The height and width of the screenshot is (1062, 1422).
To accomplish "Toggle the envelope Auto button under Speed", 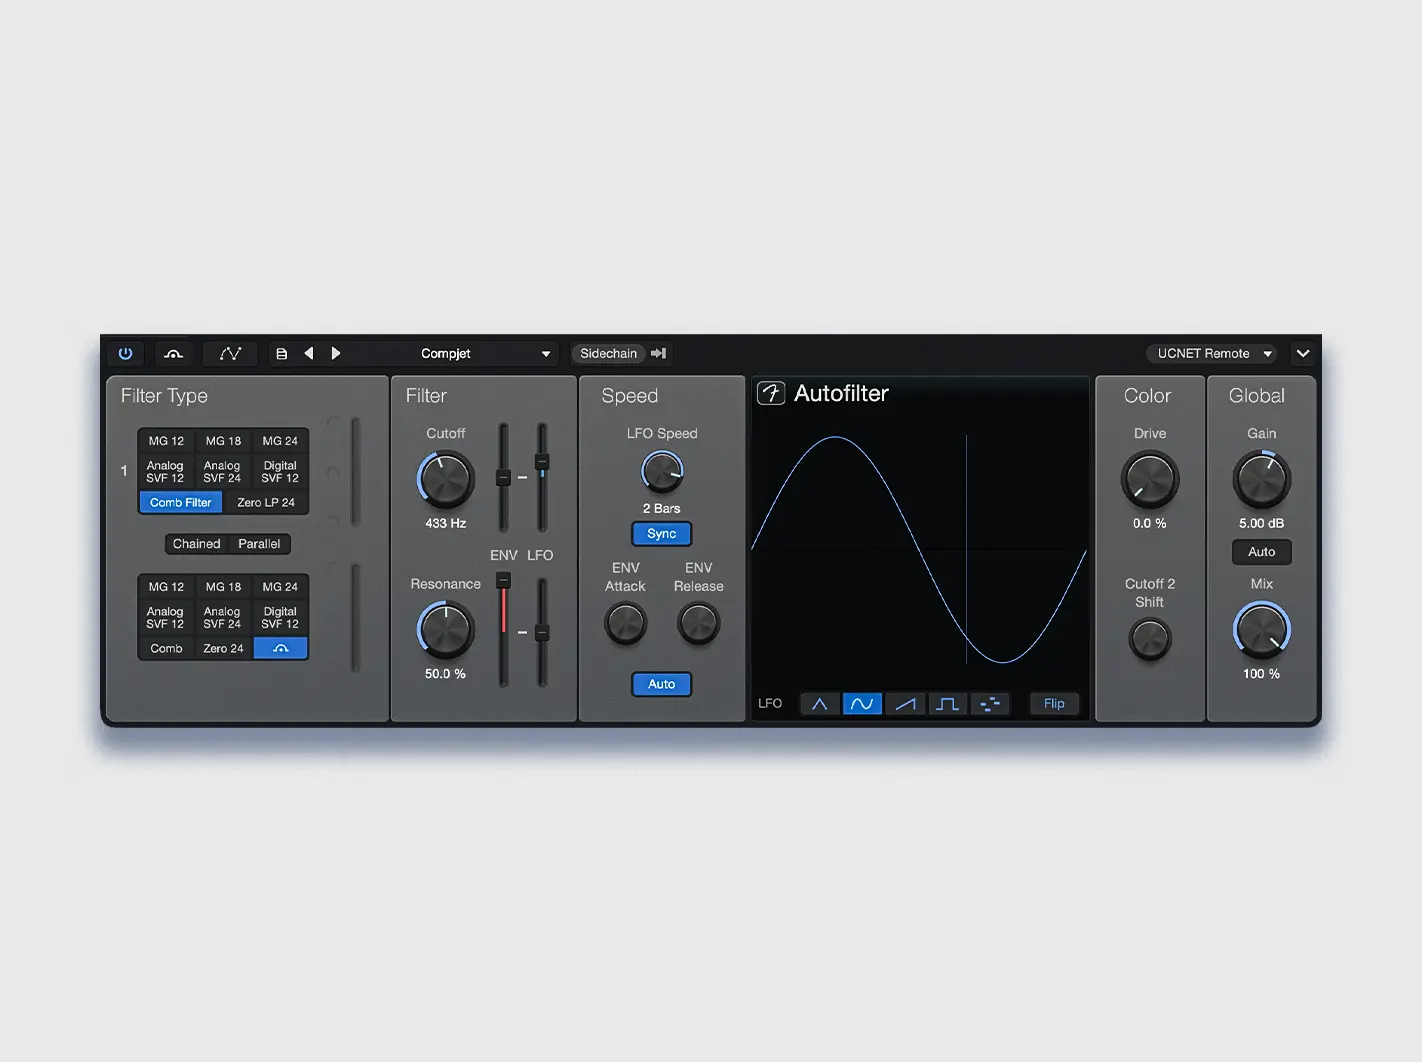I will click(x=661, y=684).
